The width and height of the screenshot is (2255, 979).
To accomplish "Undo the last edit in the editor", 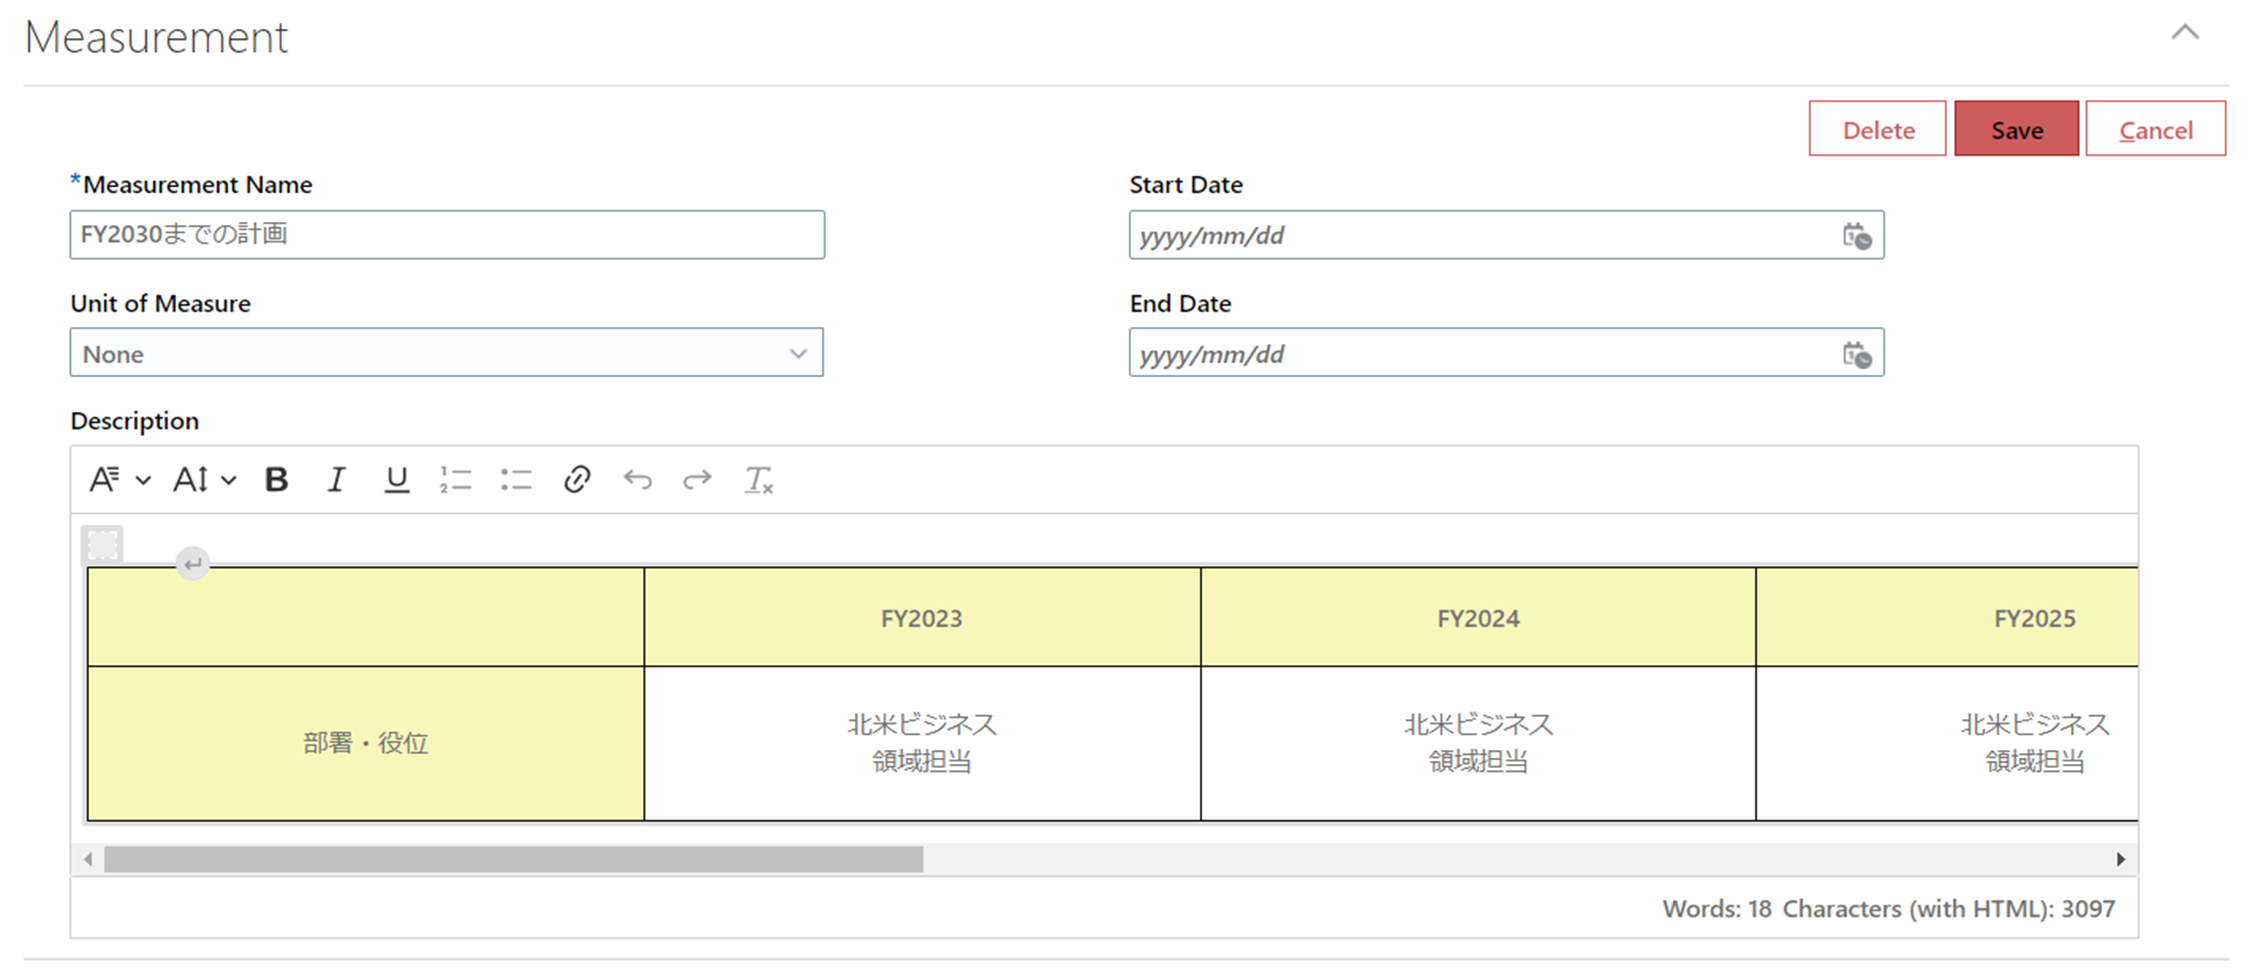I will point(637,479).
